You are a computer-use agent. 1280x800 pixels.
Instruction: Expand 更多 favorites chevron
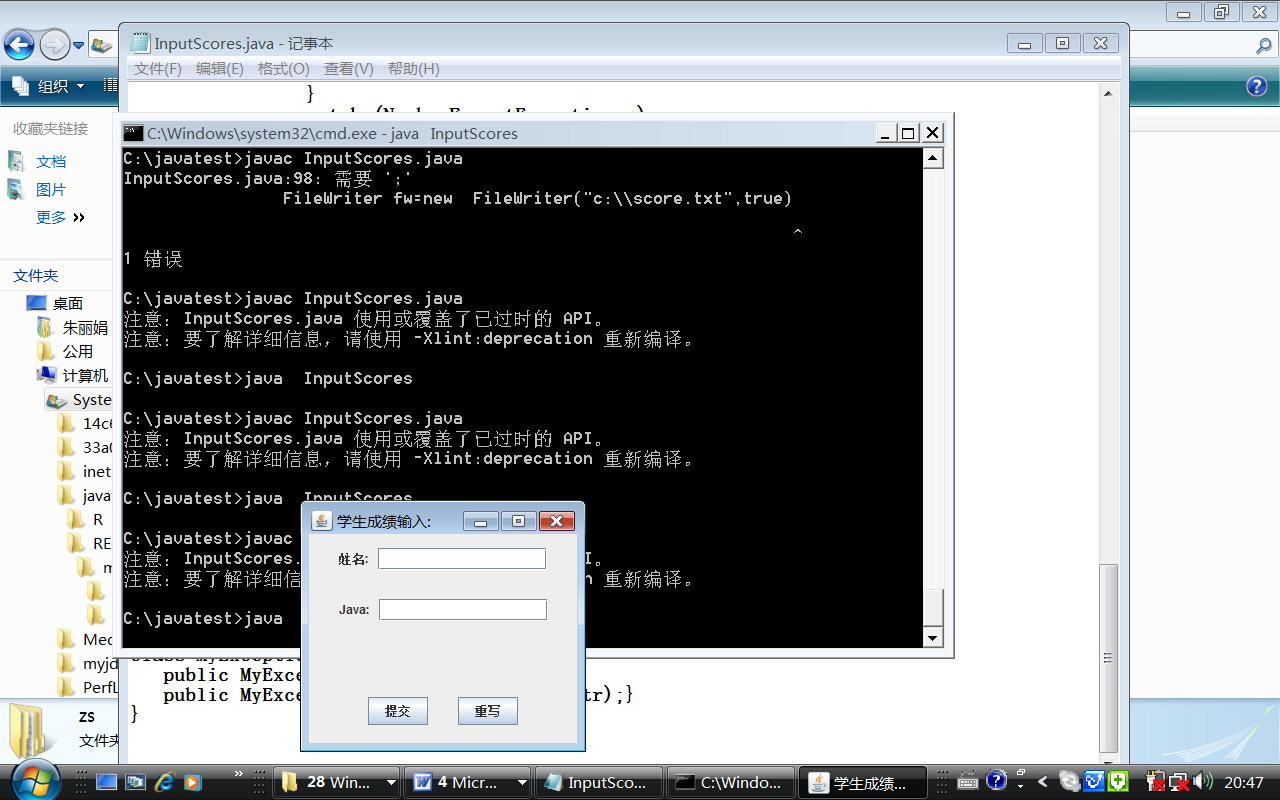click(79, 217)
